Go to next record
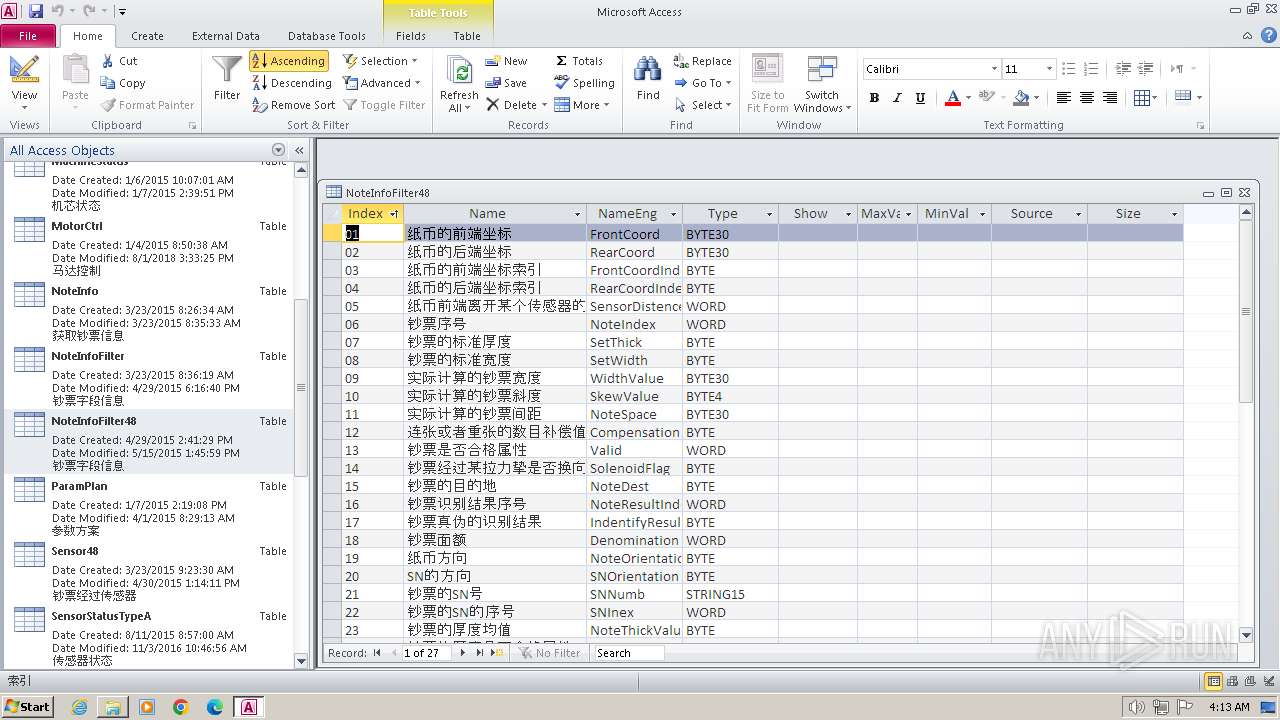The height and width of the screenshot is (720, 1280). pos(462,653)
